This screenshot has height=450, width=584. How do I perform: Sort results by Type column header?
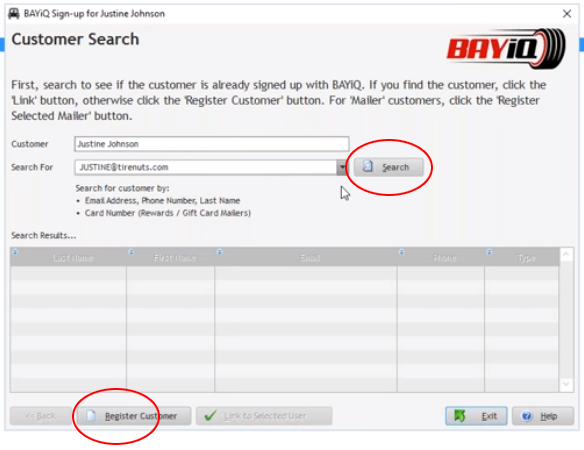(526, 258)
